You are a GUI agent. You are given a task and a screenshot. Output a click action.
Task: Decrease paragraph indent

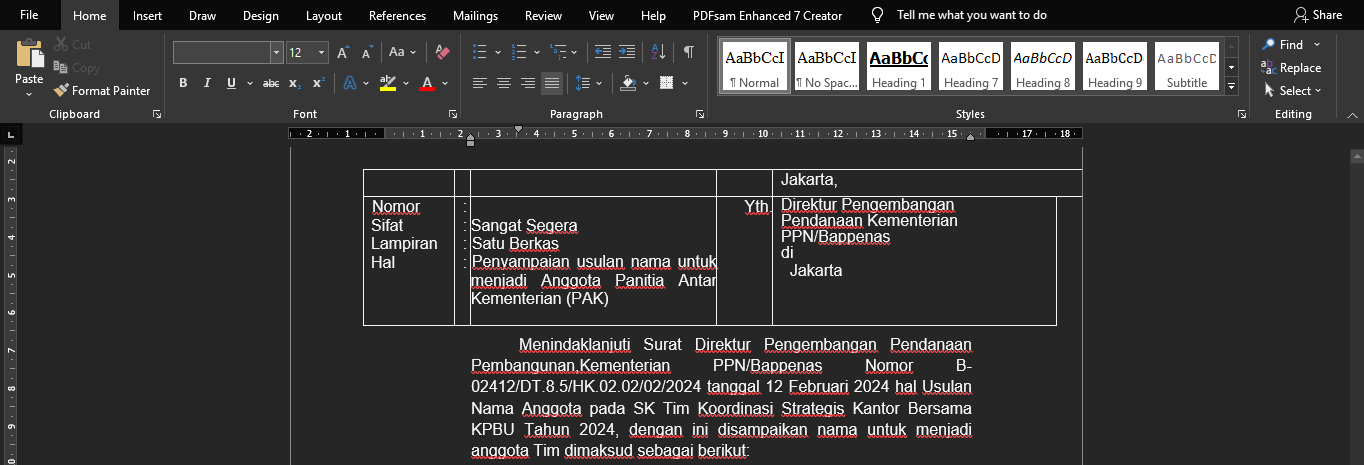pyautogui.click(x=603, y=52)
